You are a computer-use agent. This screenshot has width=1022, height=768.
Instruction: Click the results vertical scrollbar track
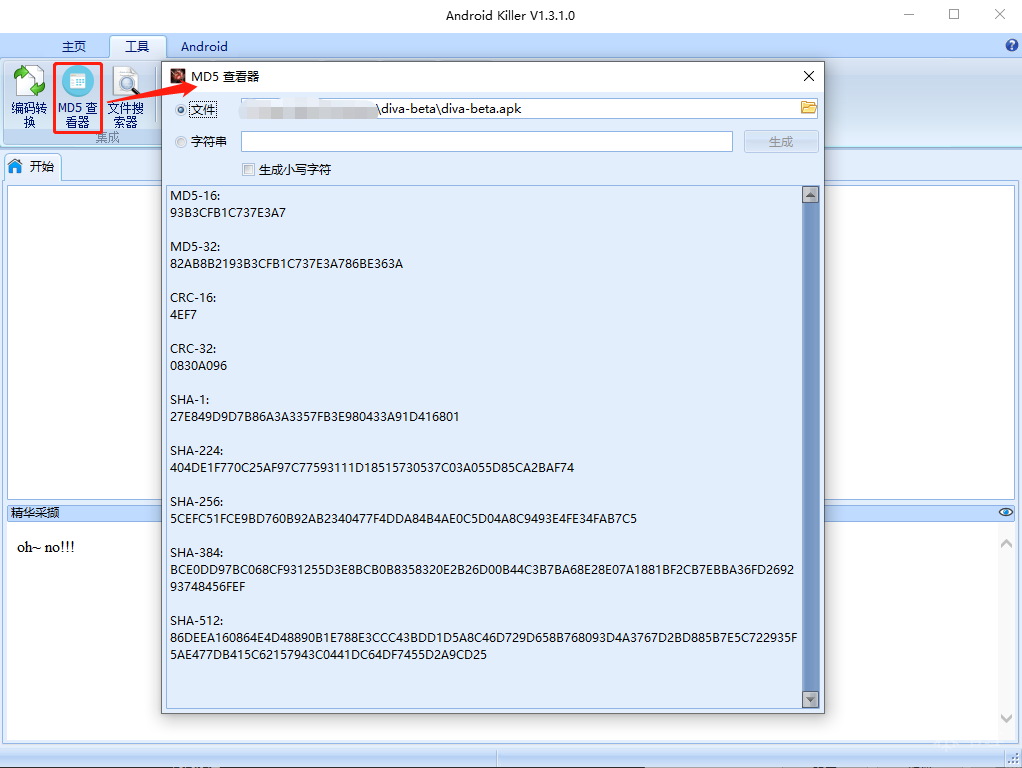810,447
